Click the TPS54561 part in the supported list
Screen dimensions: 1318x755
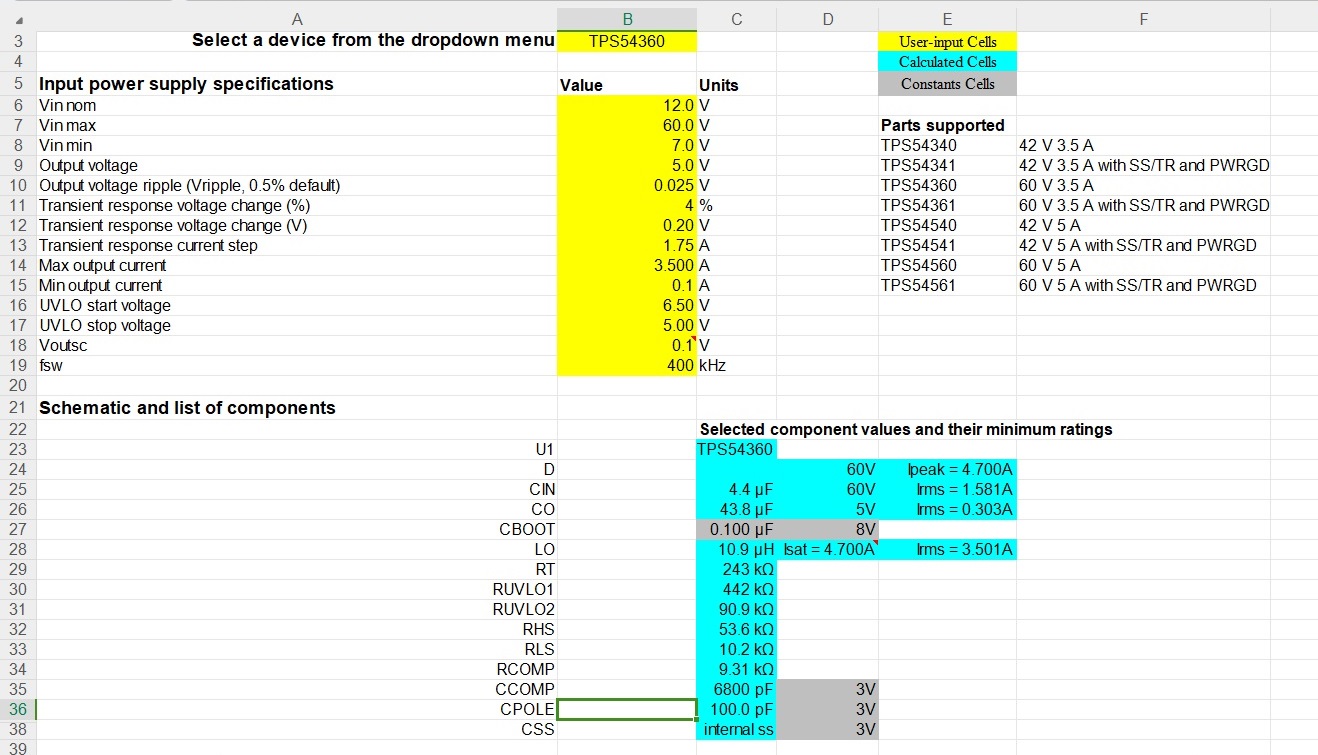918,285
